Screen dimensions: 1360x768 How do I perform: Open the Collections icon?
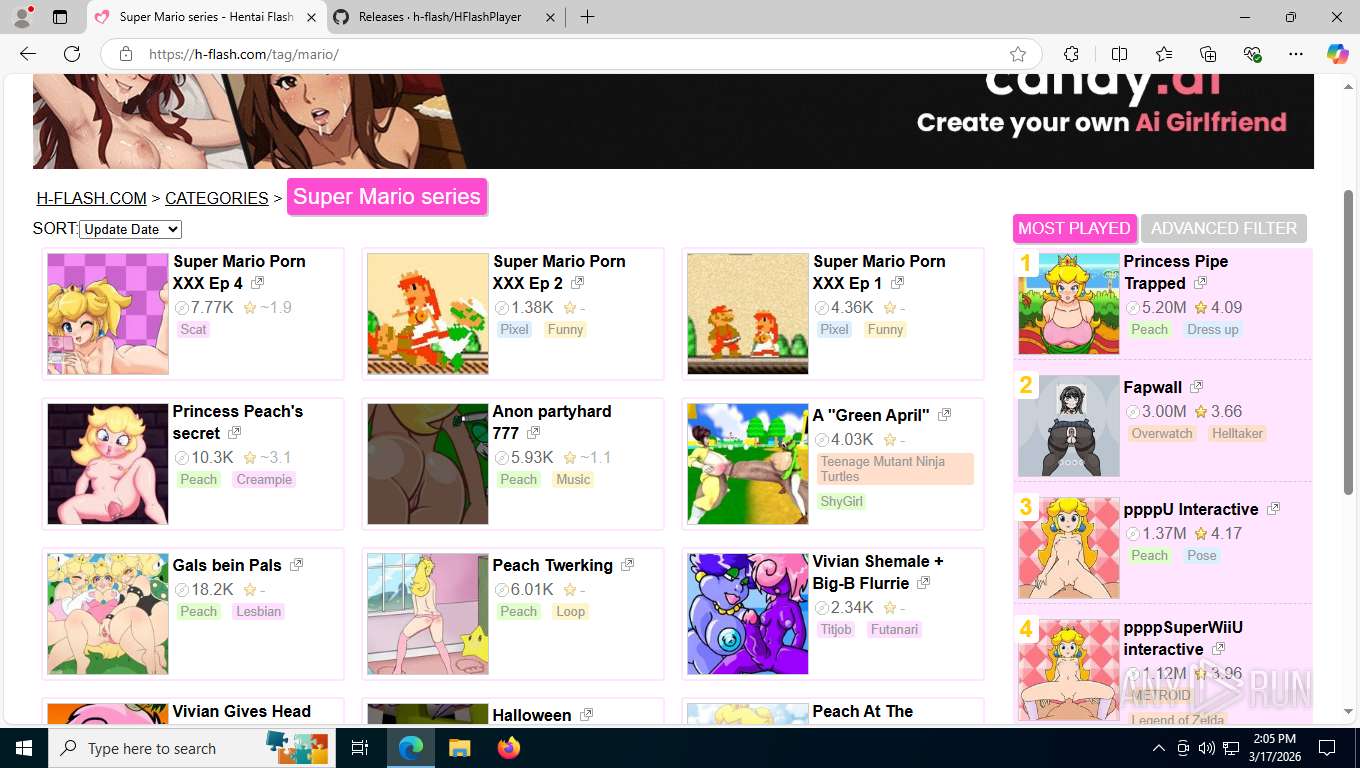click(x=1208, y=54)
